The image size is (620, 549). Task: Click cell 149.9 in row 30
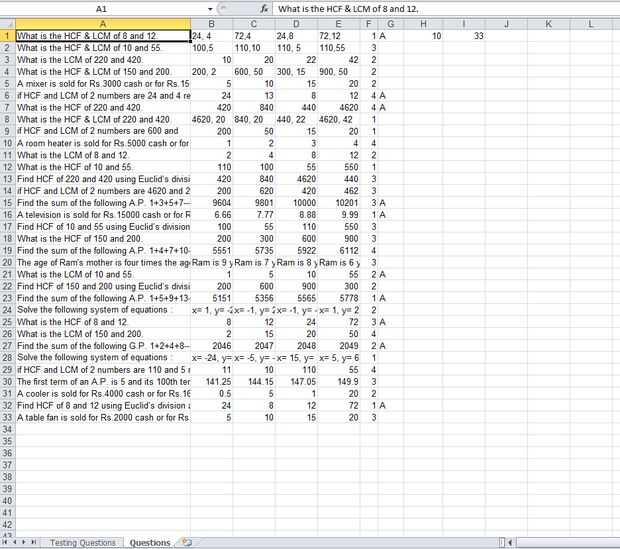click(339, 382)
